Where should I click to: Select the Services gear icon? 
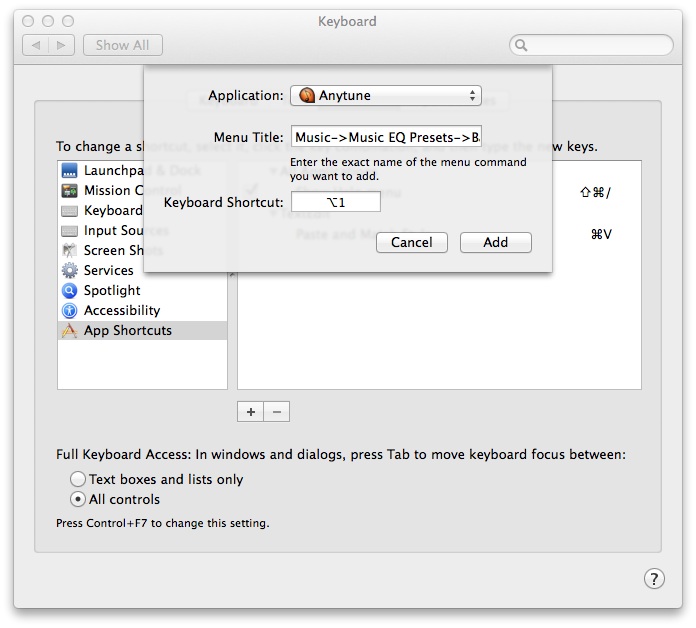(x=69, y=270)
